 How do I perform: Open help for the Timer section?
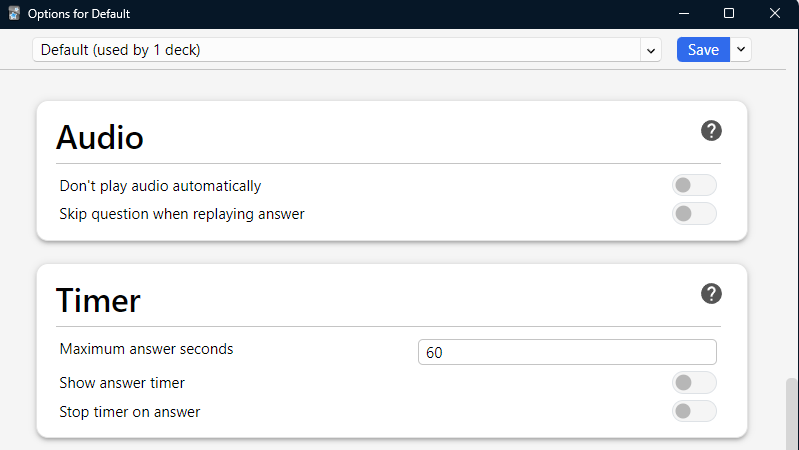711,293
